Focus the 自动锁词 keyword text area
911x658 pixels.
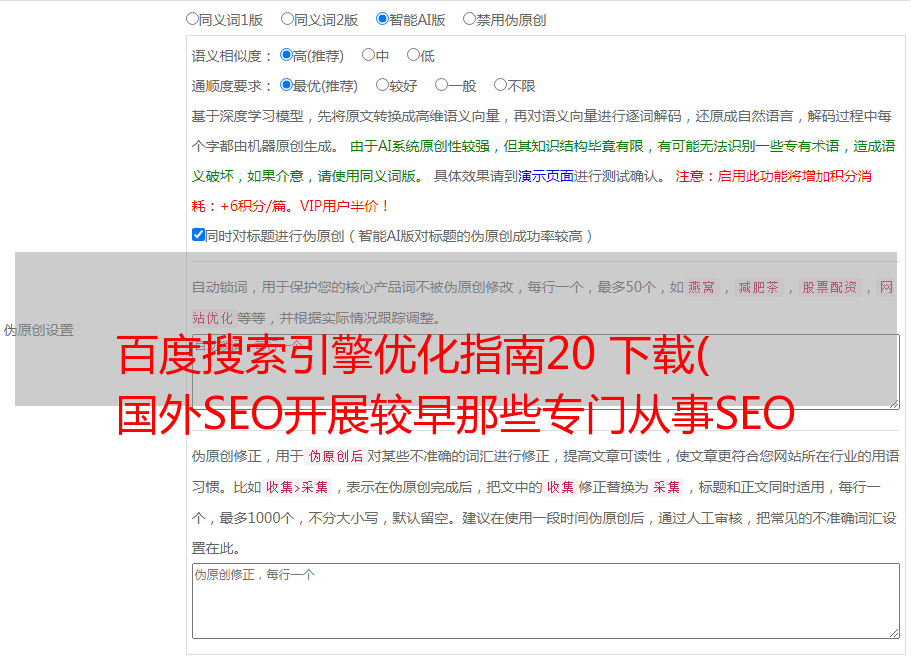click(546, 372)
